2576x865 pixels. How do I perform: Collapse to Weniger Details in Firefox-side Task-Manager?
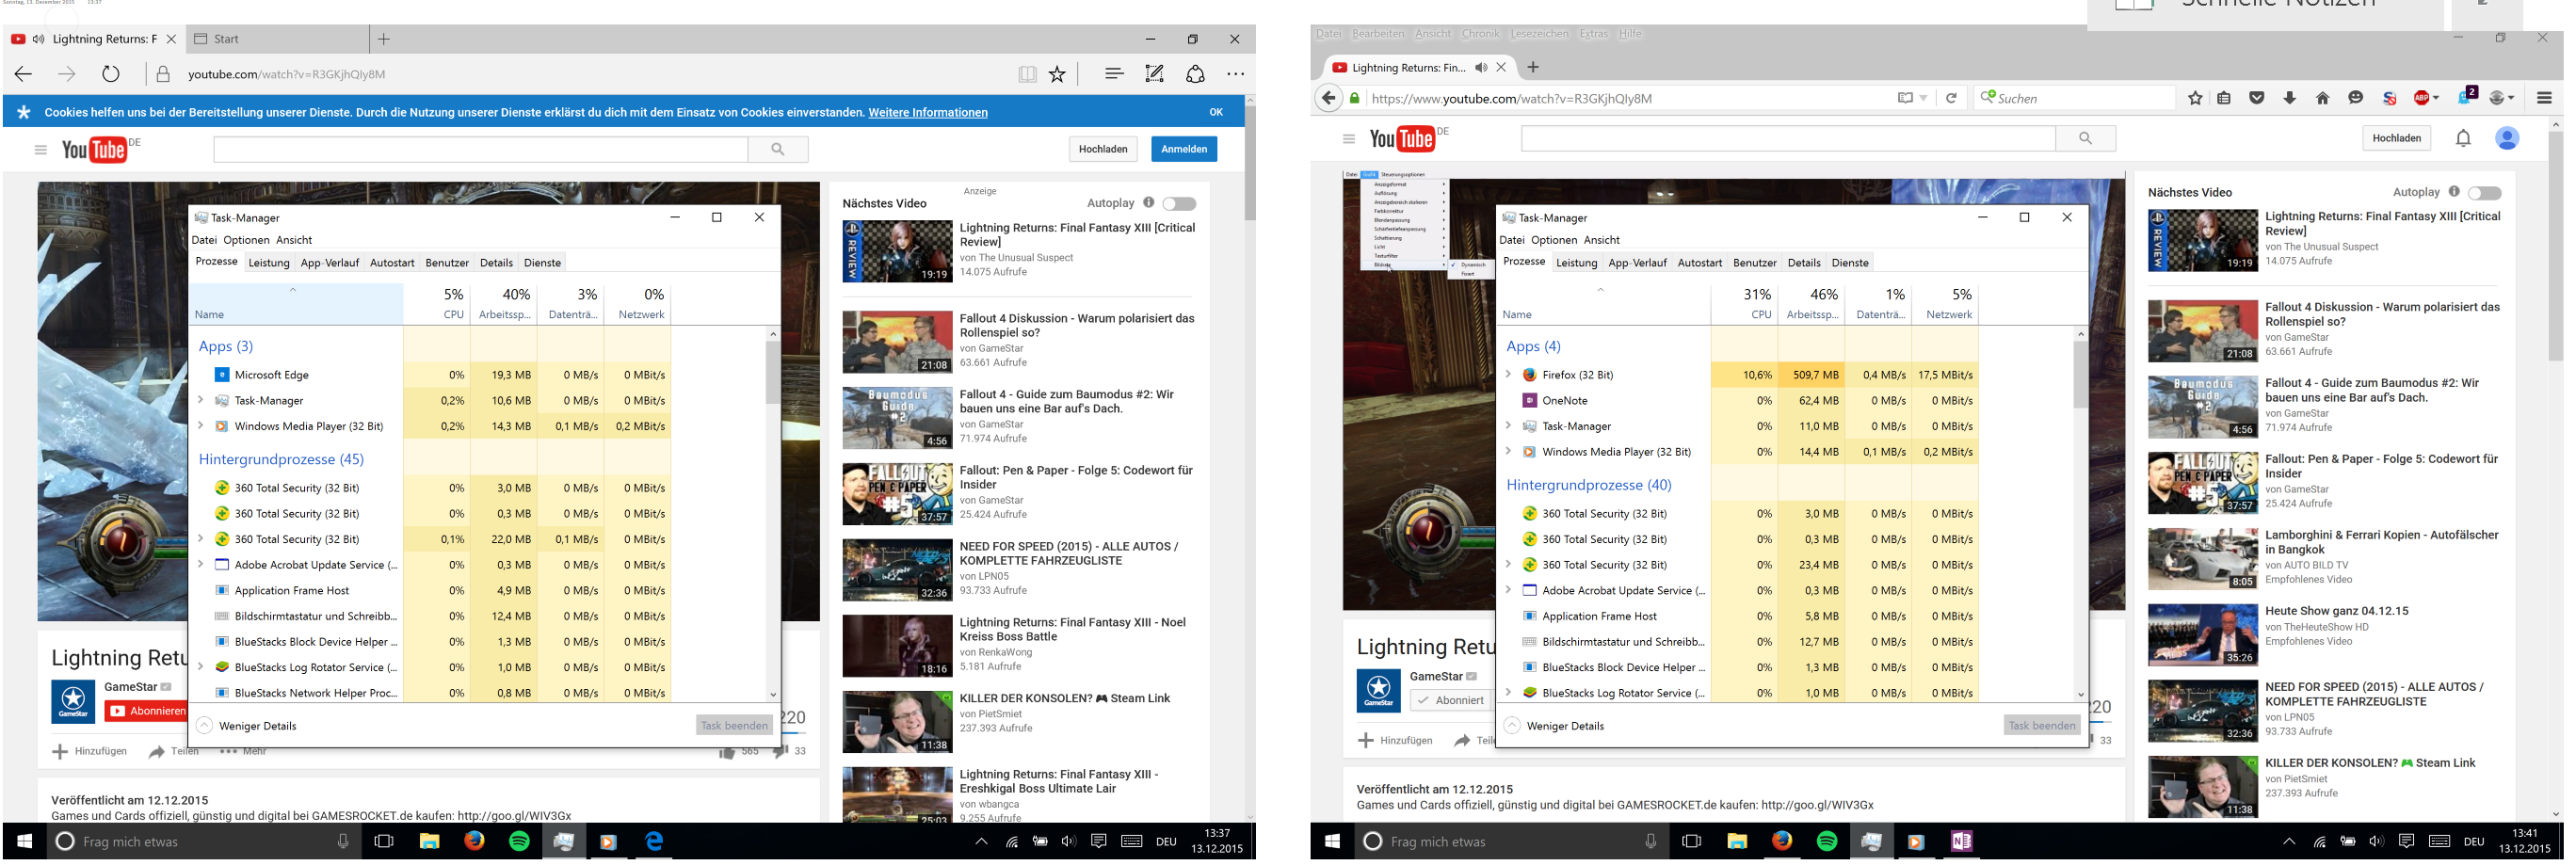pyautogui.click(x=1555, y=726)
